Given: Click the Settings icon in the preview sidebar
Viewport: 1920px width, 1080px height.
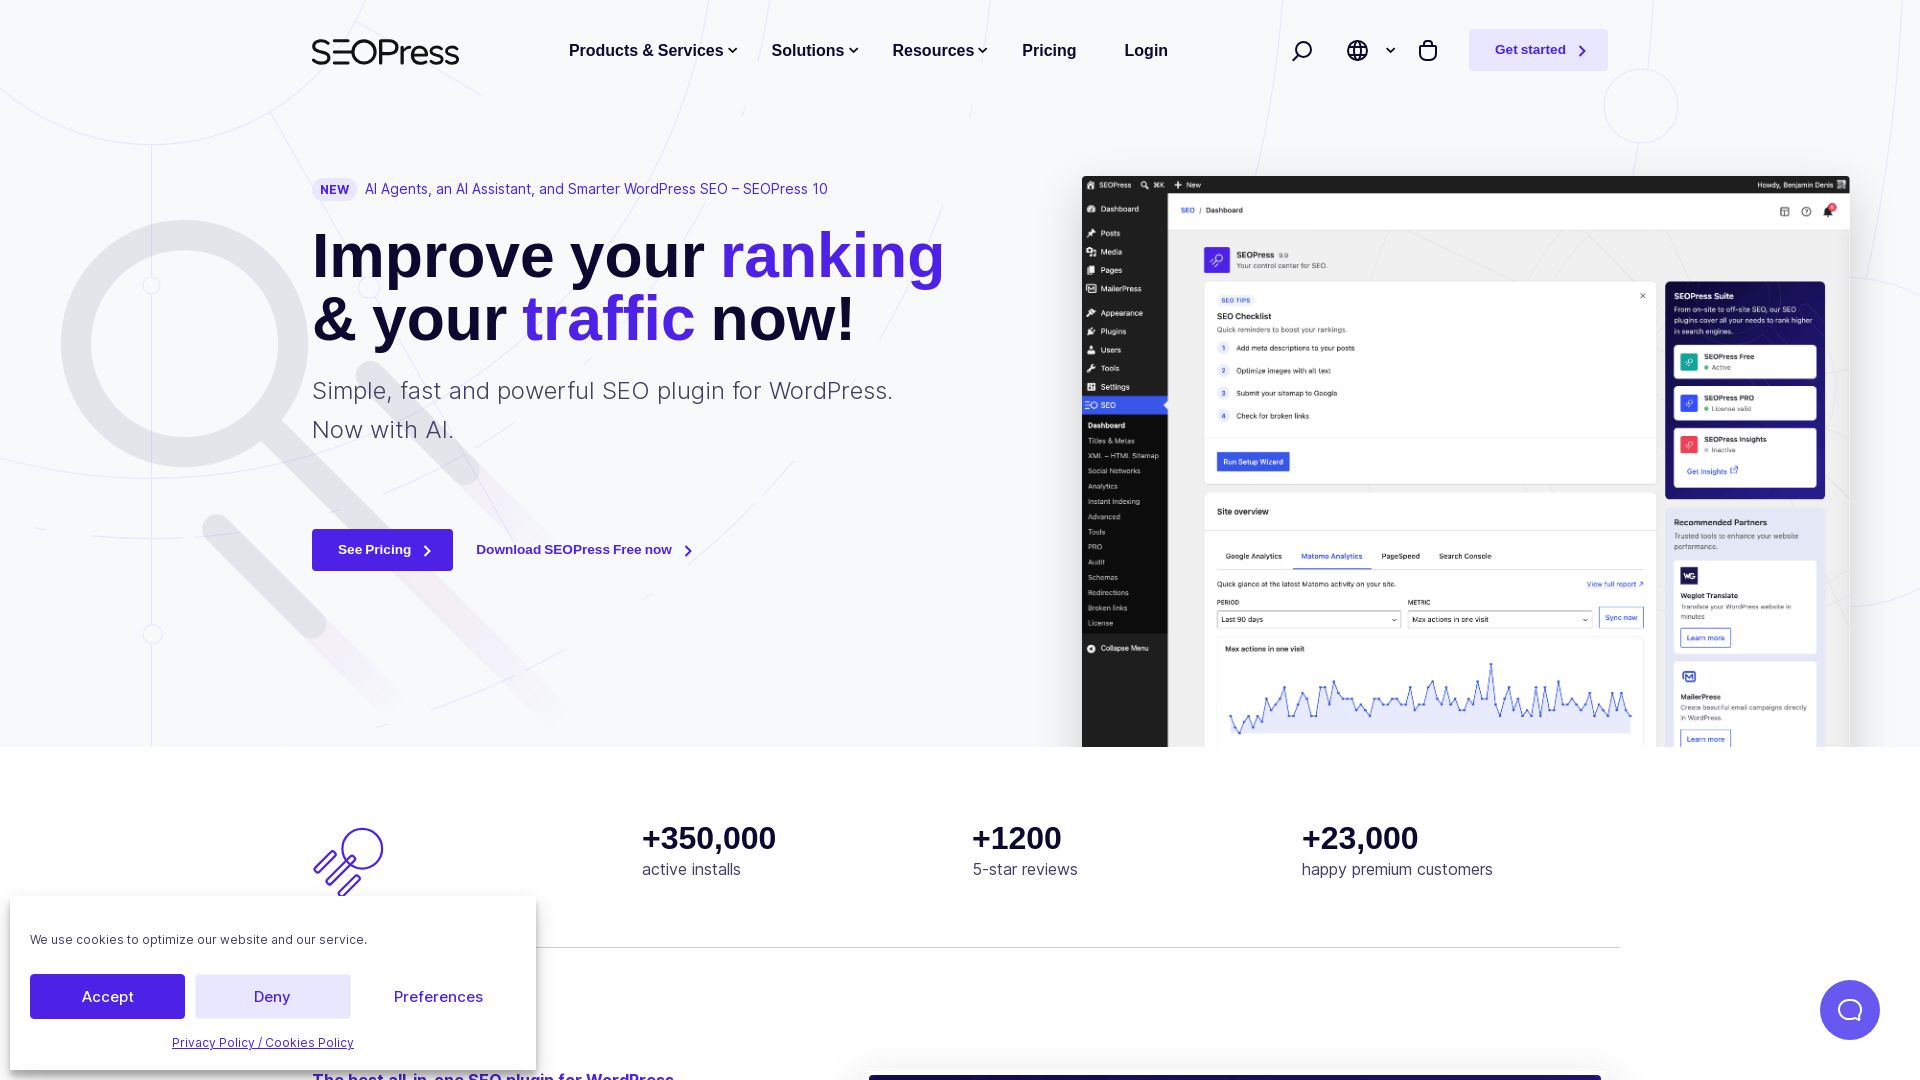Looking at the screenshot, I should (1091, 387).
